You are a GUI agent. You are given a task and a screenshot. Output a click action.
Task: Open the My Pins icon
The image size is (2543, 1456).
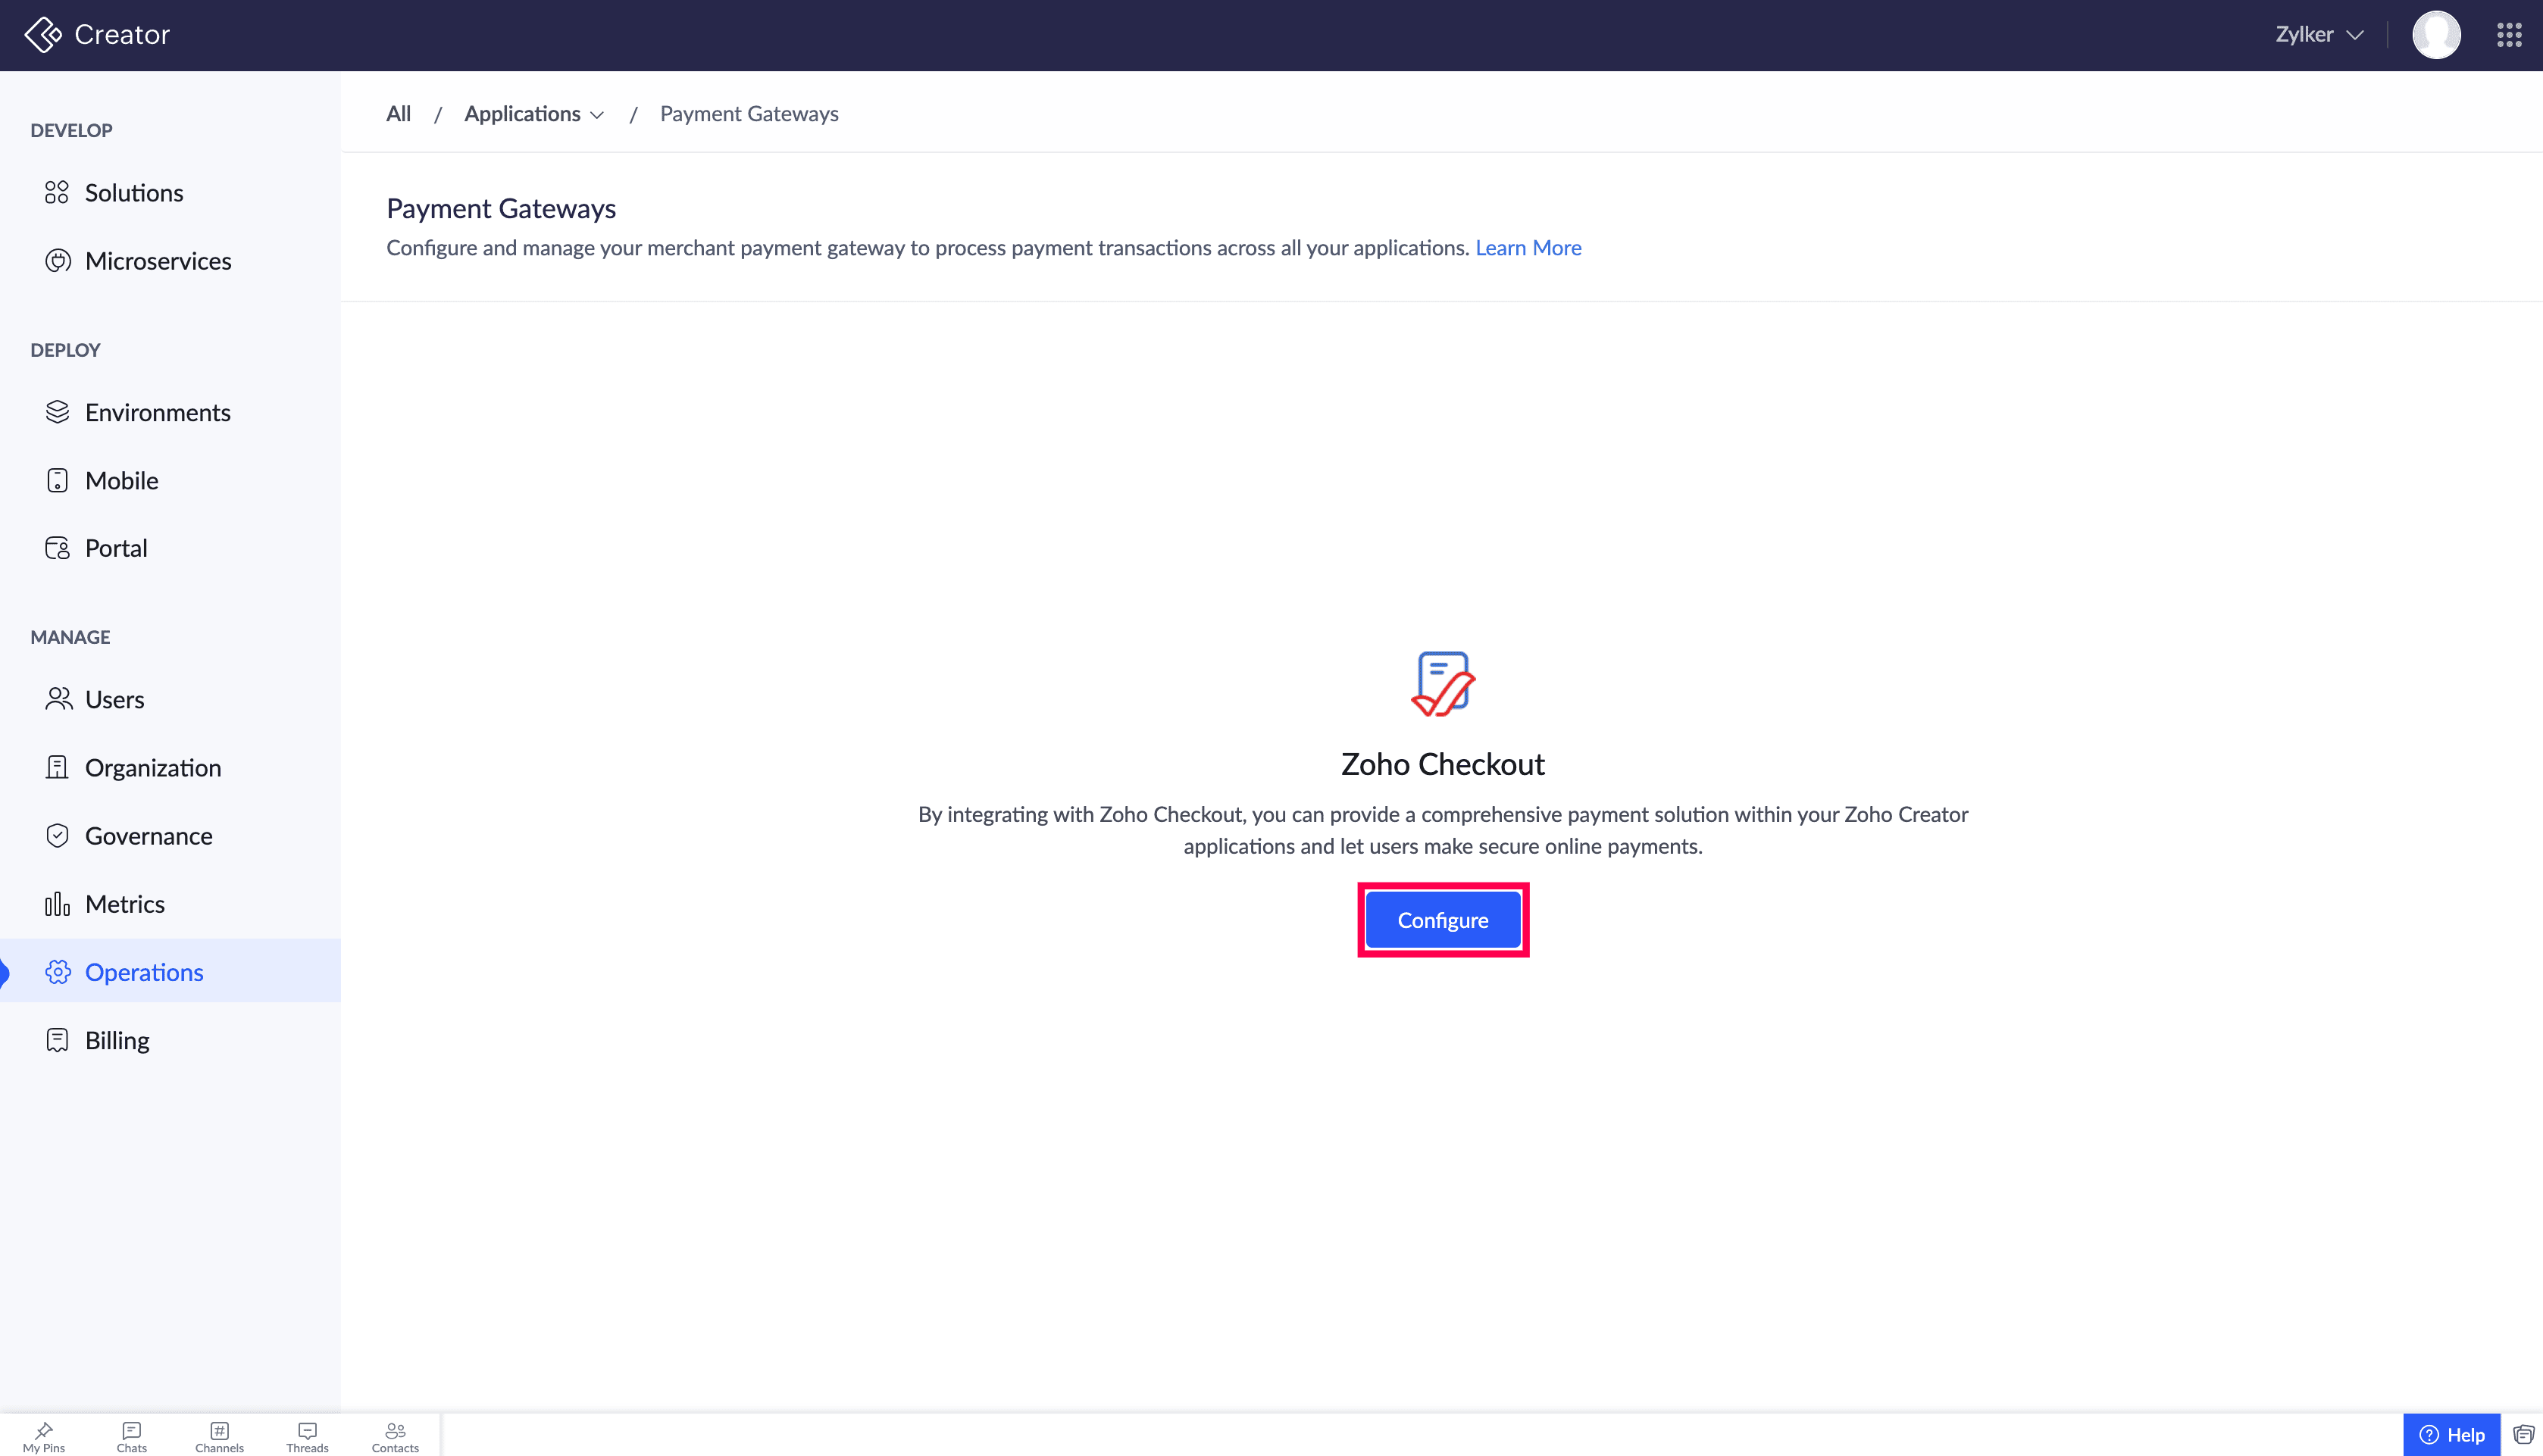[43, 1436]
